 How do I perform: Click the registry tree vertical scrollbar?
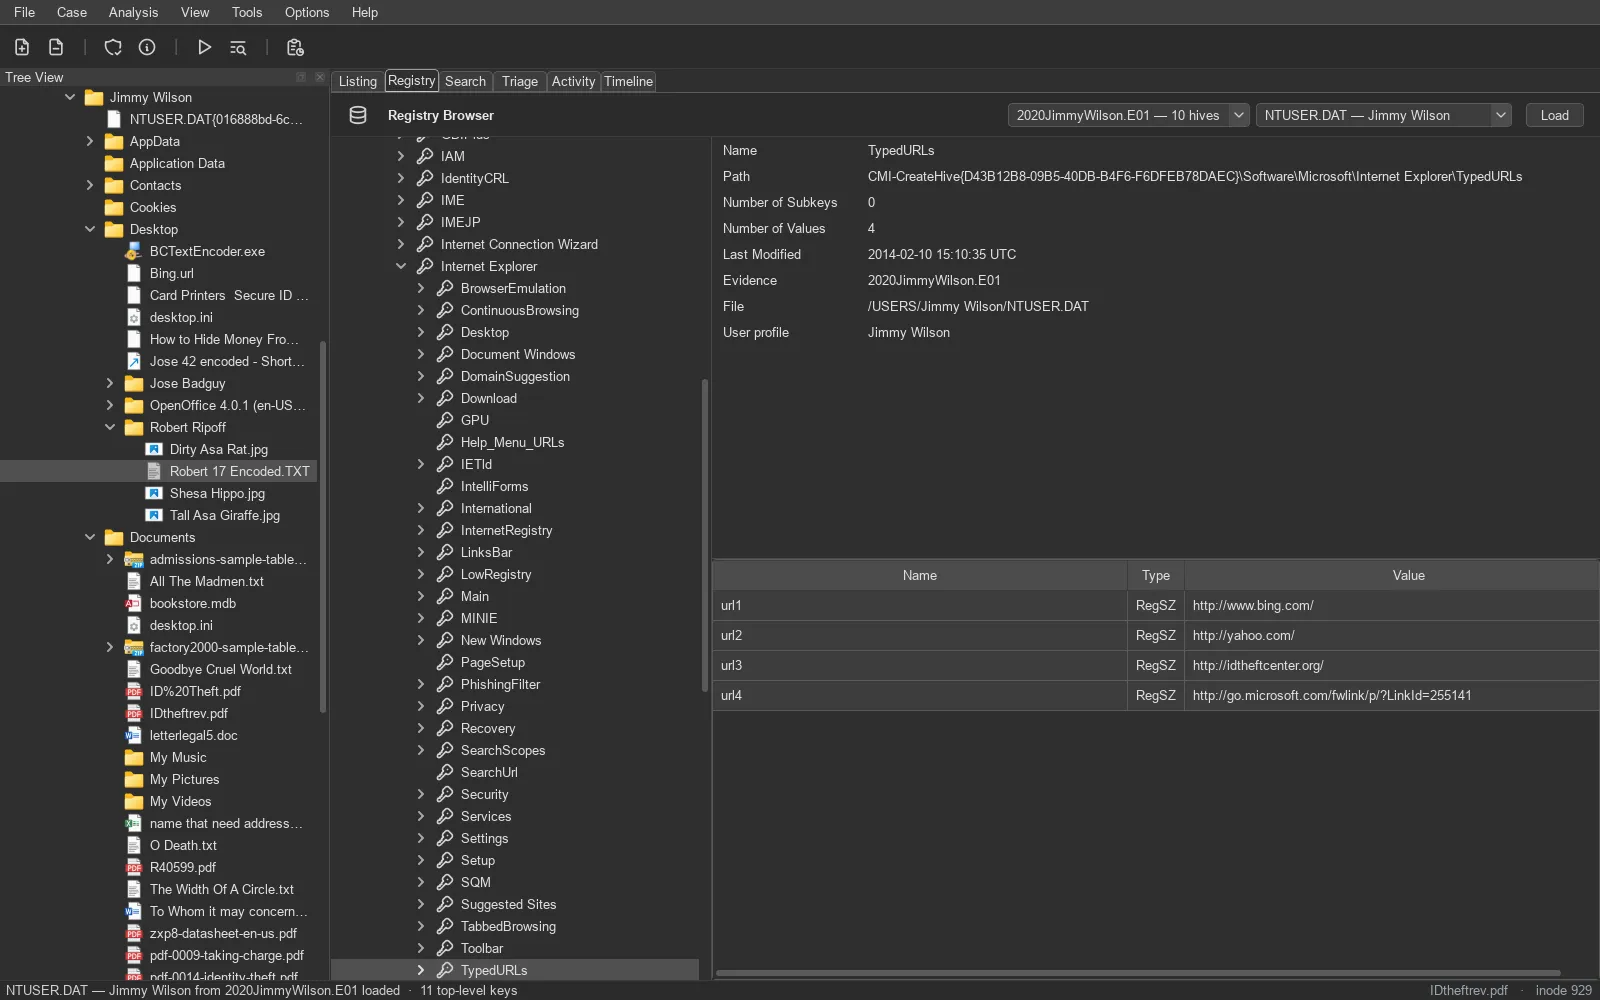point(705,535)
